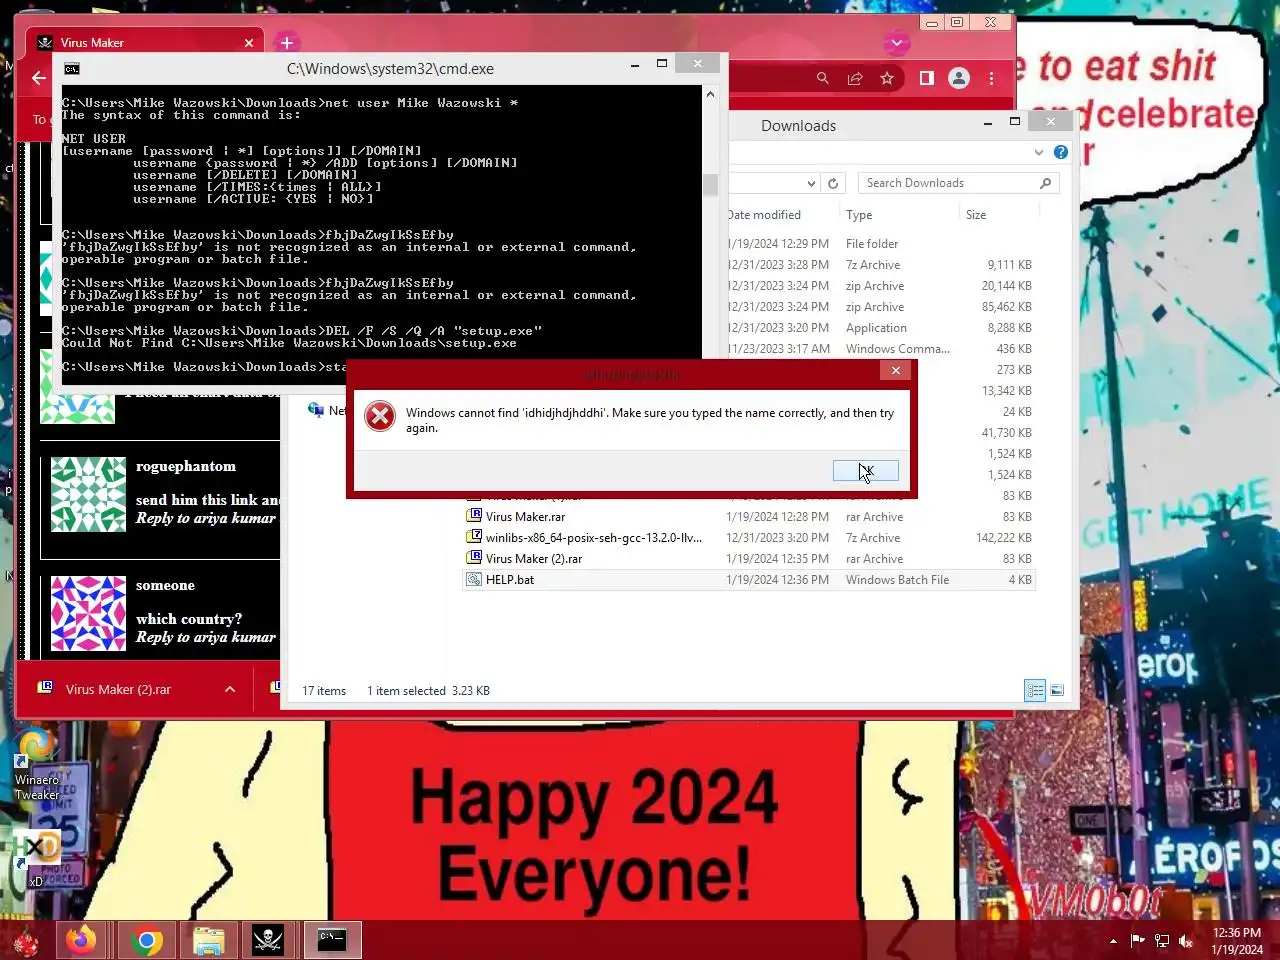Click the roguephantom username

pyautogui.click(x=186, y=467)
